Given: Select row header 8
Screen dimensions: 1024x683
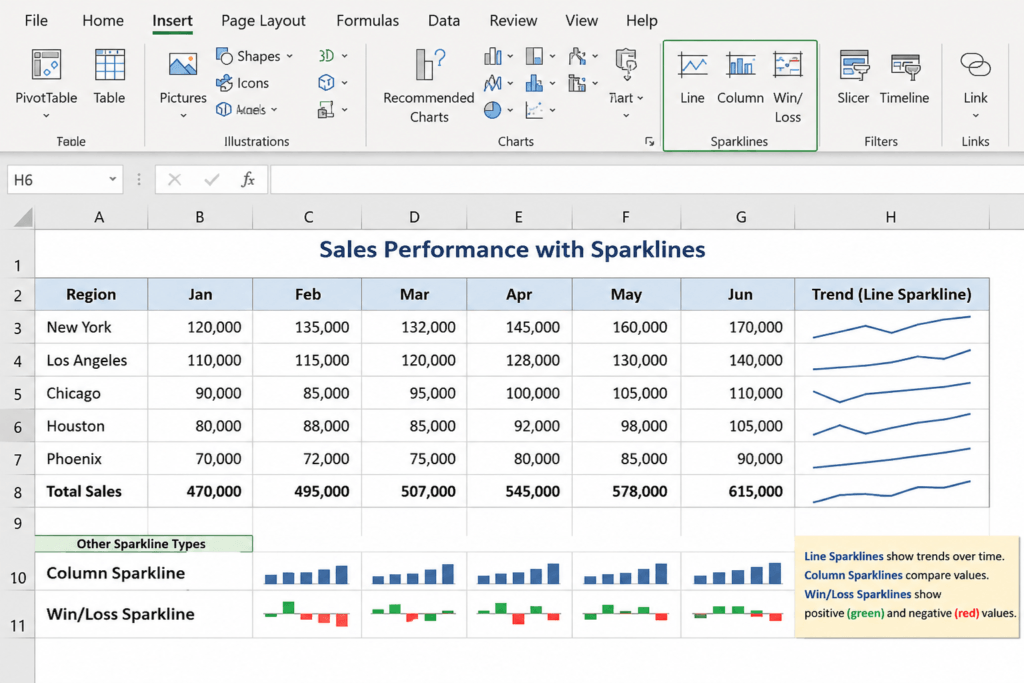Looking at the screenshot, I should (17, 492).
